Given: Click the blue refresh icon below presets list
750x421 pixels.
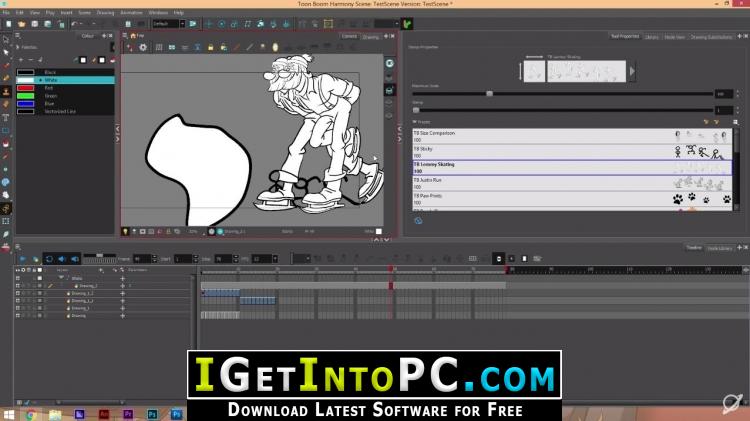Looking at the screenshot, I should pyautogui.click(x=418, y=221).
